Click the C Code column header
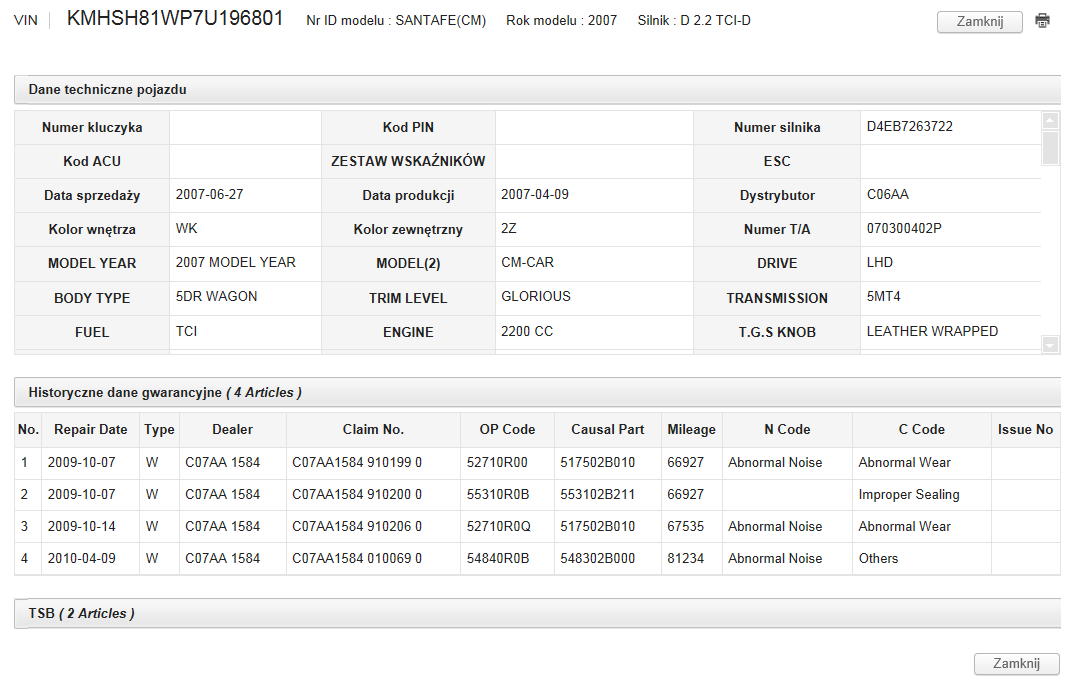 click(921, 429)
